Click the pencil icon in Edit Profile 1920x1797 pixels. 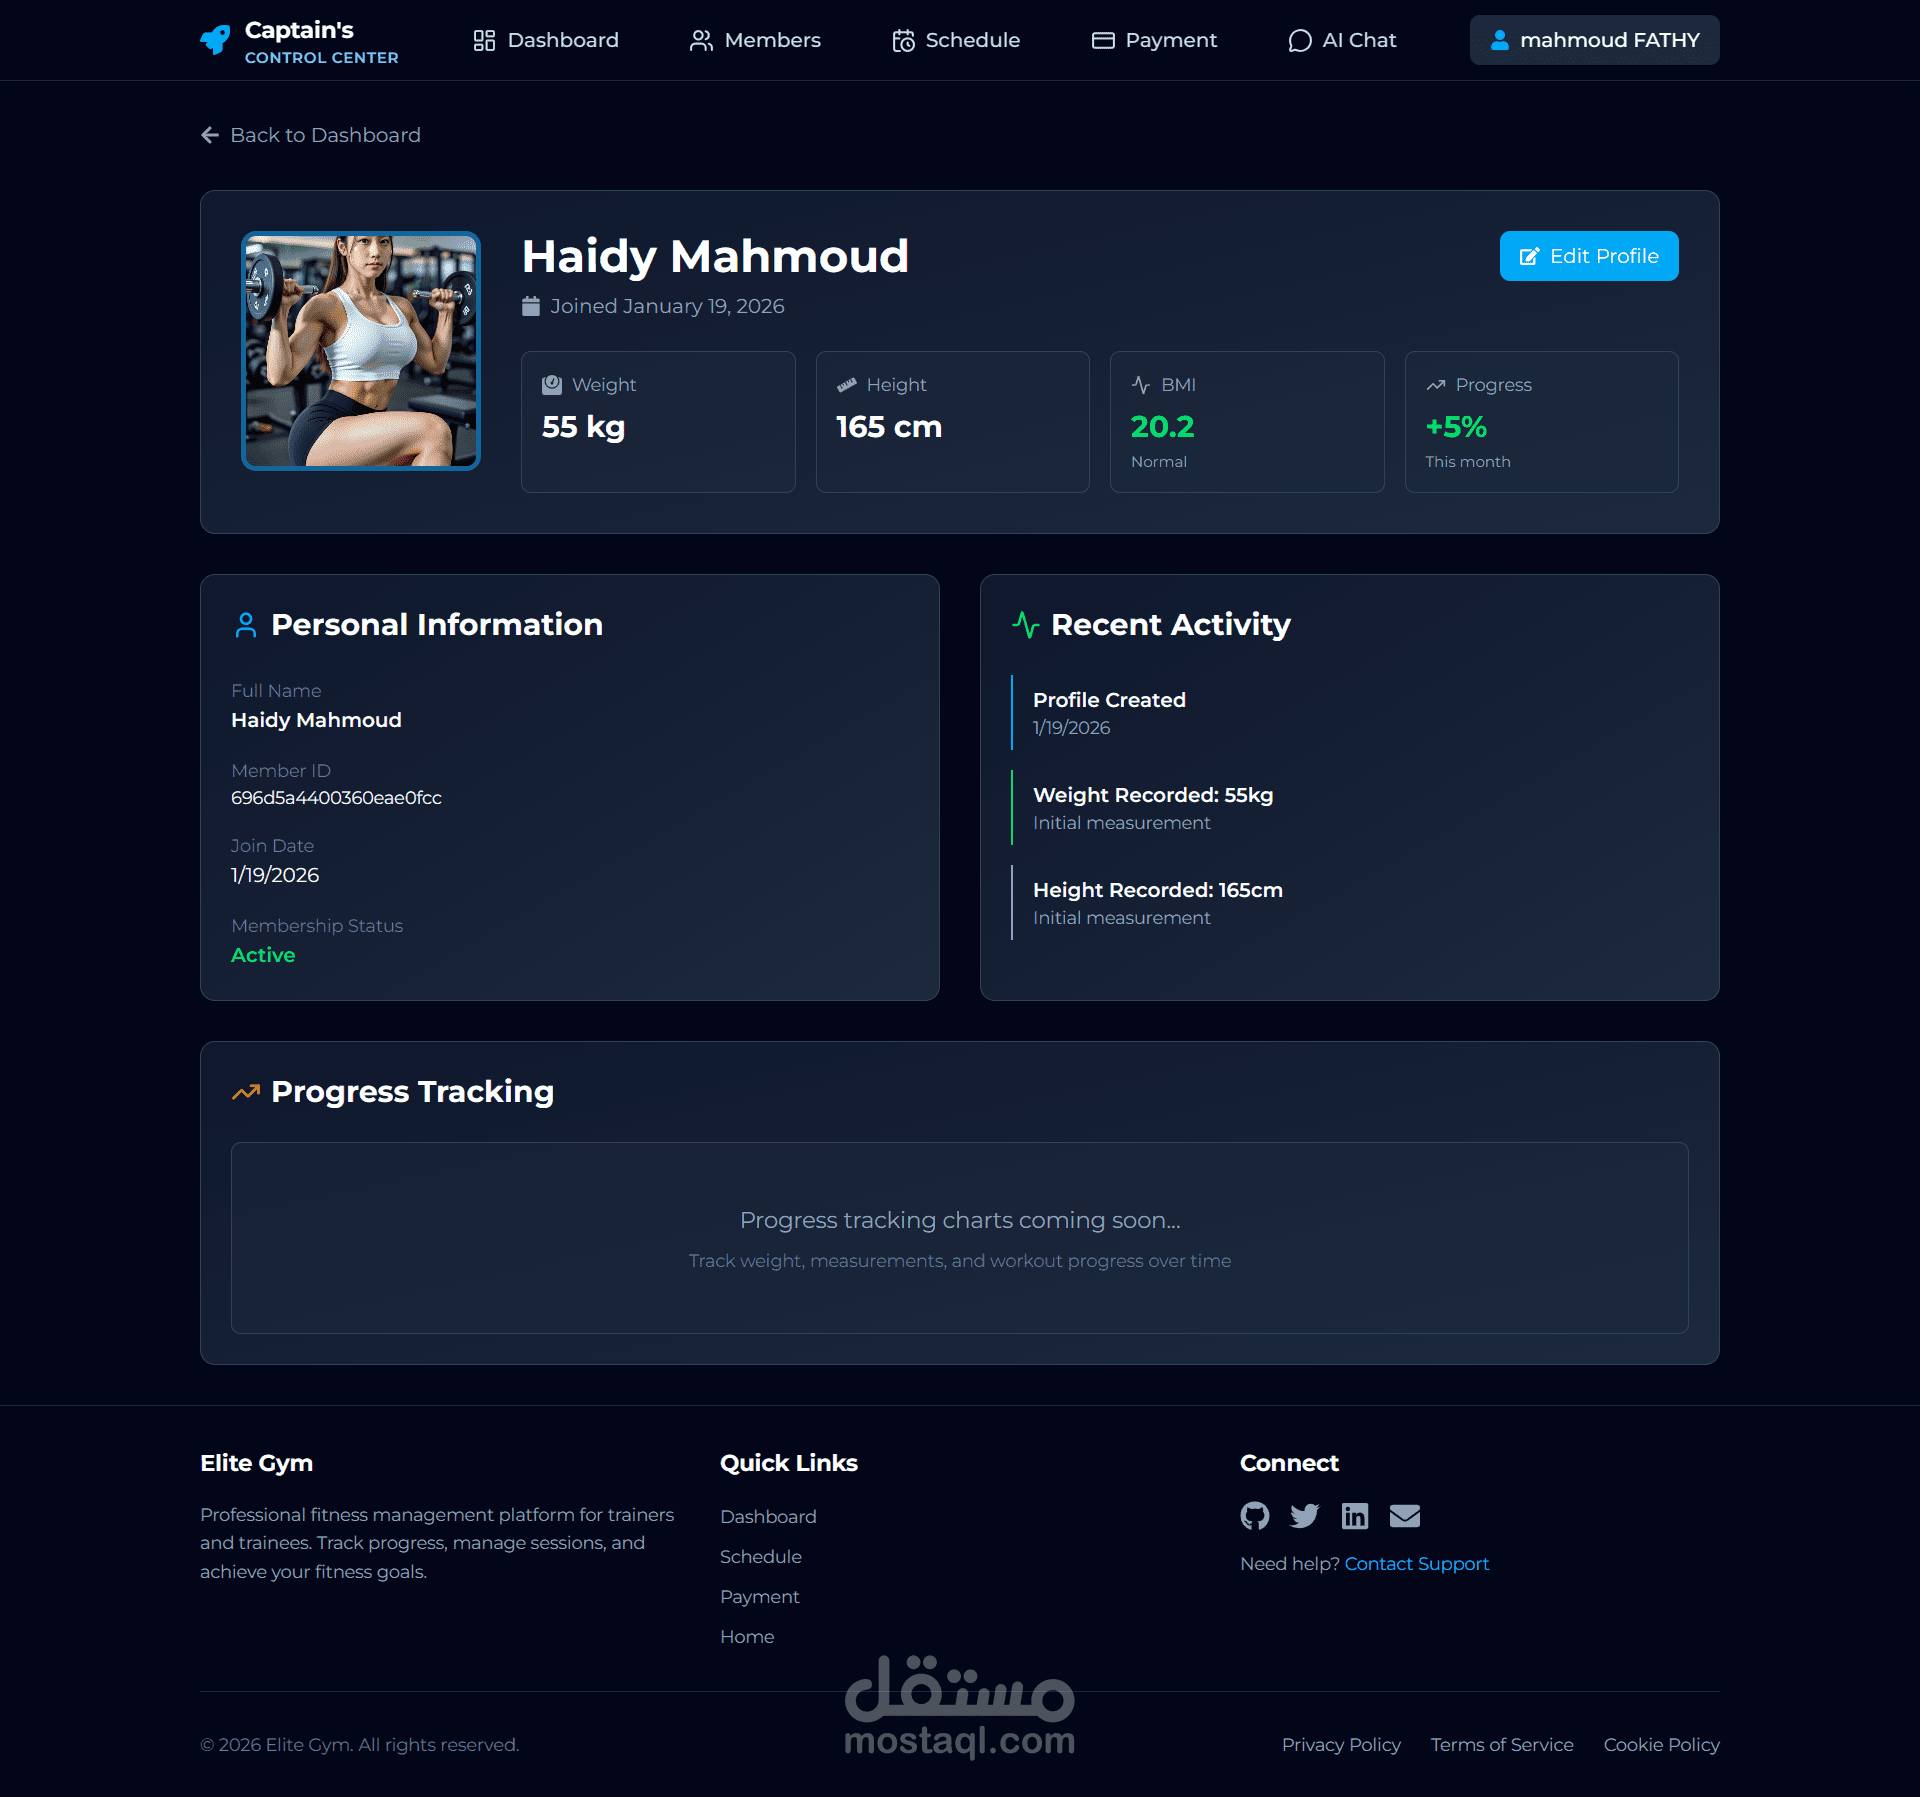pos(1528,257)
